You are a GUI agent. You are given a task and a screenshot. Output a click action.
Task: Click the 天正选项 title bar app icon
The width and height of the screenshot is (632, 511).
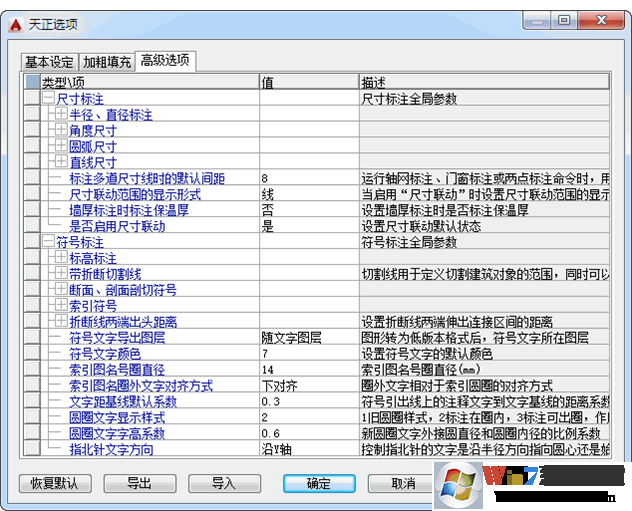pos(15,25)
